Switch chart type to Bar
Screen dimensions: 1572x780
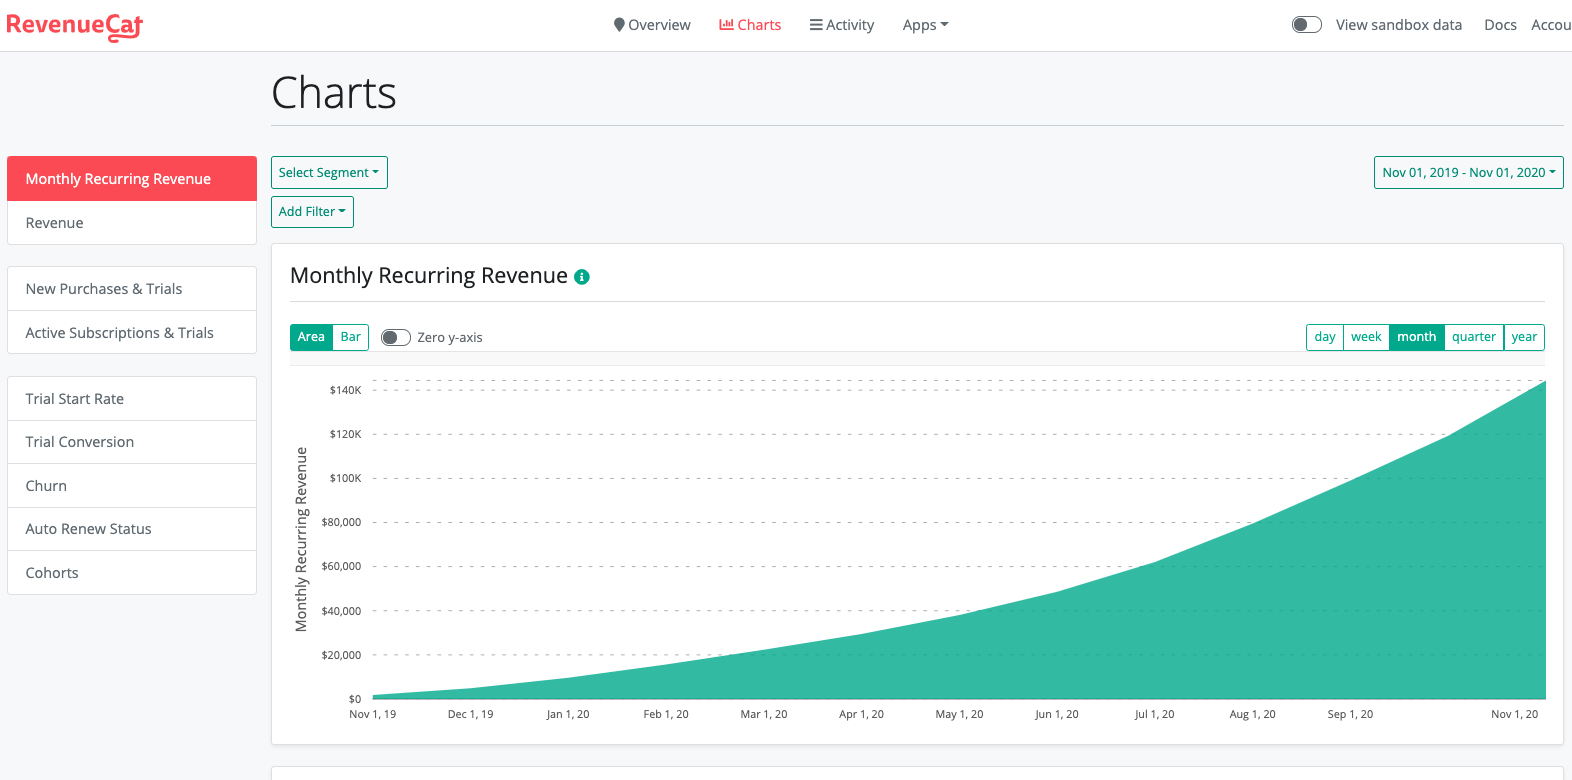pyautogui.click(x=350, y=337)
